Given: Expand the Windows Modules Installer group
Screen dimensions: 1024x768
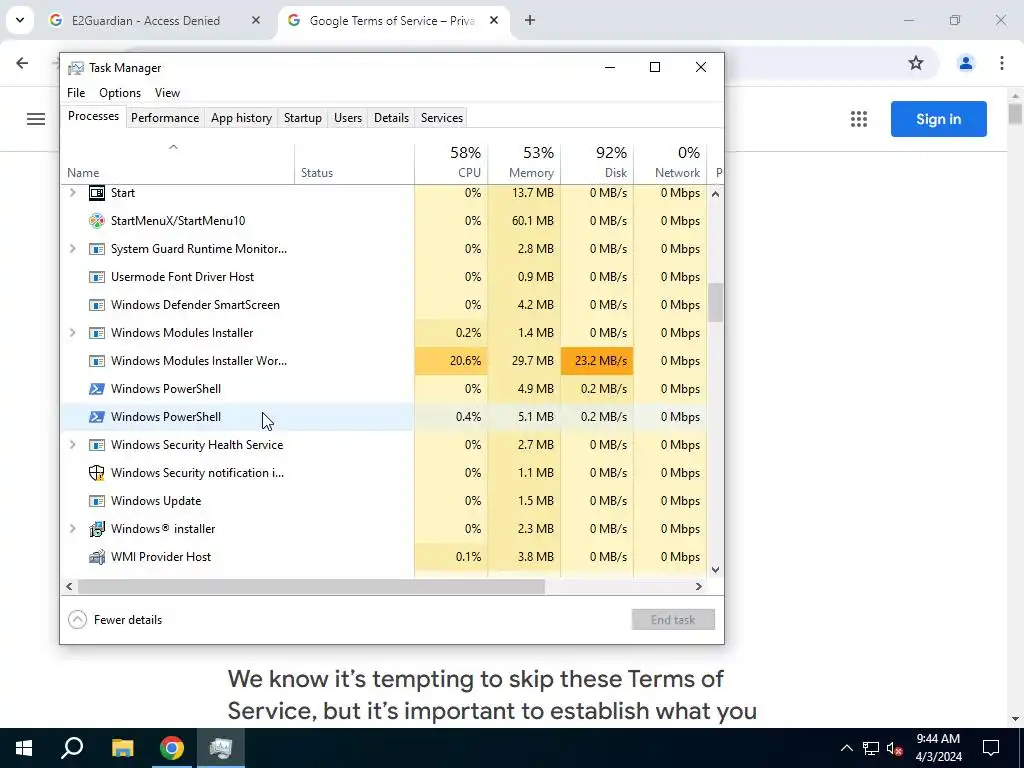Looking at the screenshot, I should pos(72,332).
